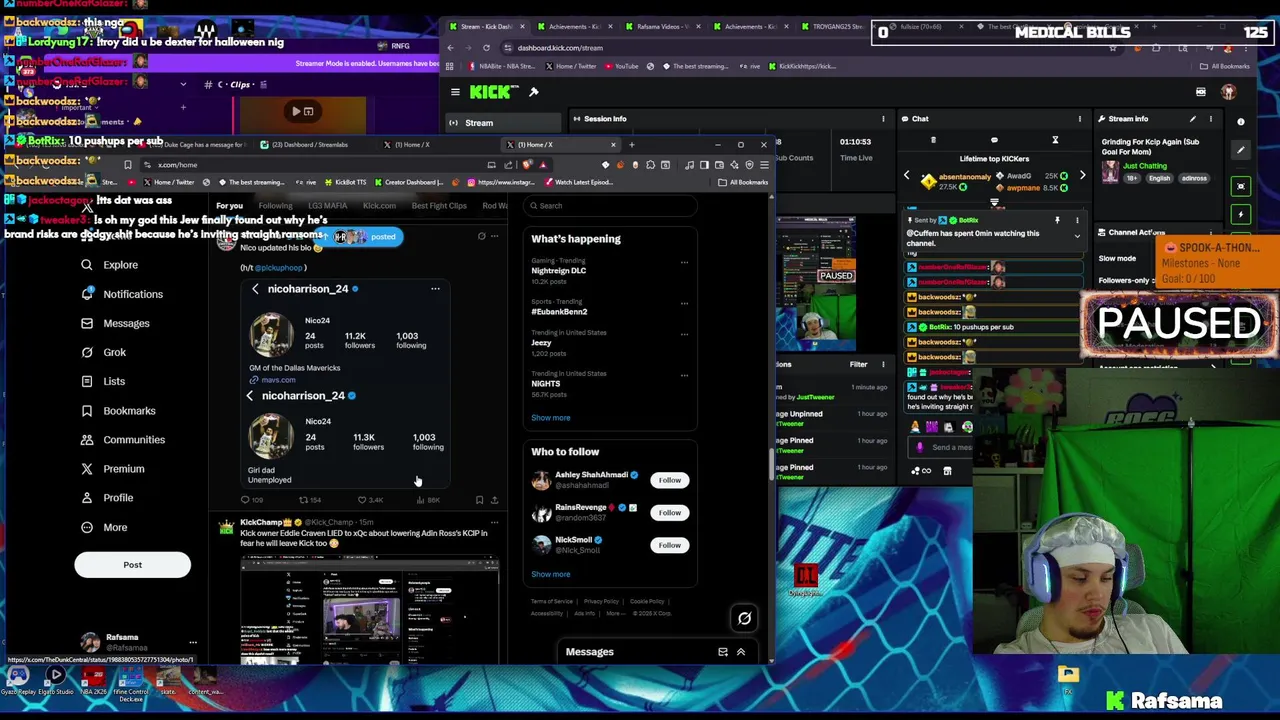The image size is (1280, 720).
Task: Open KickBot TTS bookmark
Action: pos(344,182)
